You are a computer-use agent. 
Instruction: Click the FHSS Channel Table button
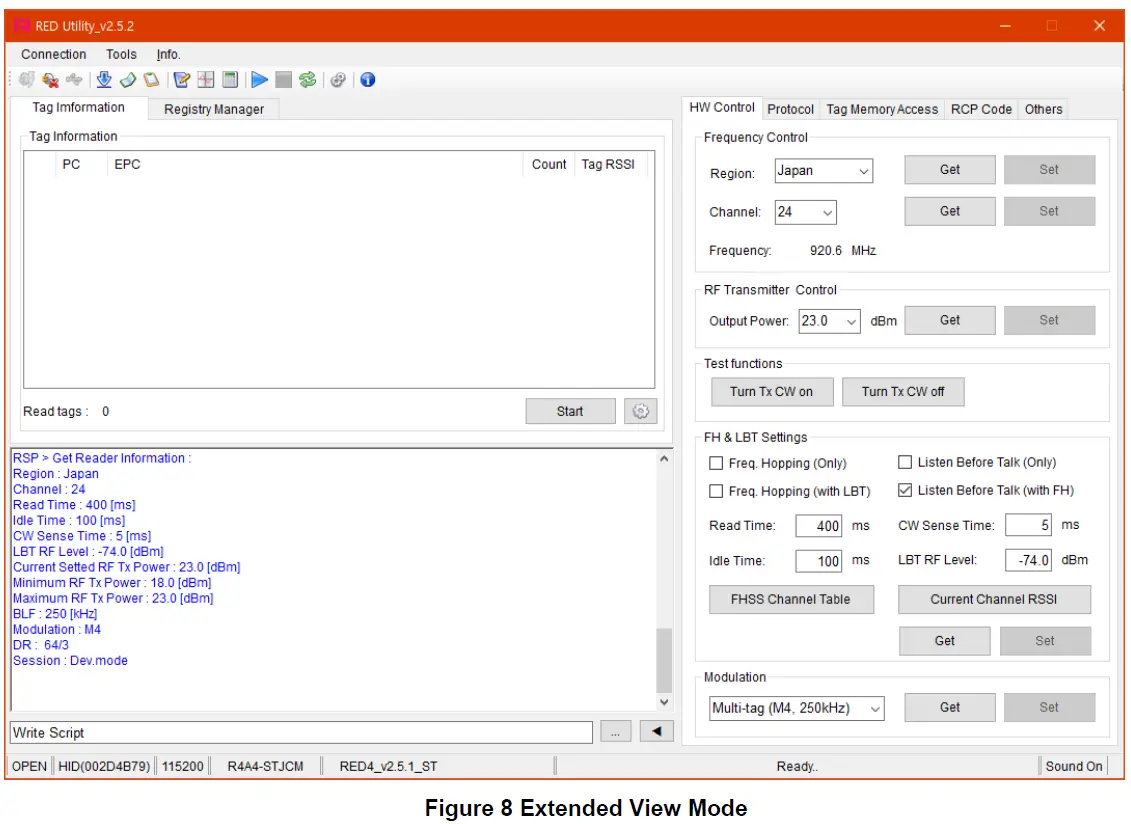791,600
